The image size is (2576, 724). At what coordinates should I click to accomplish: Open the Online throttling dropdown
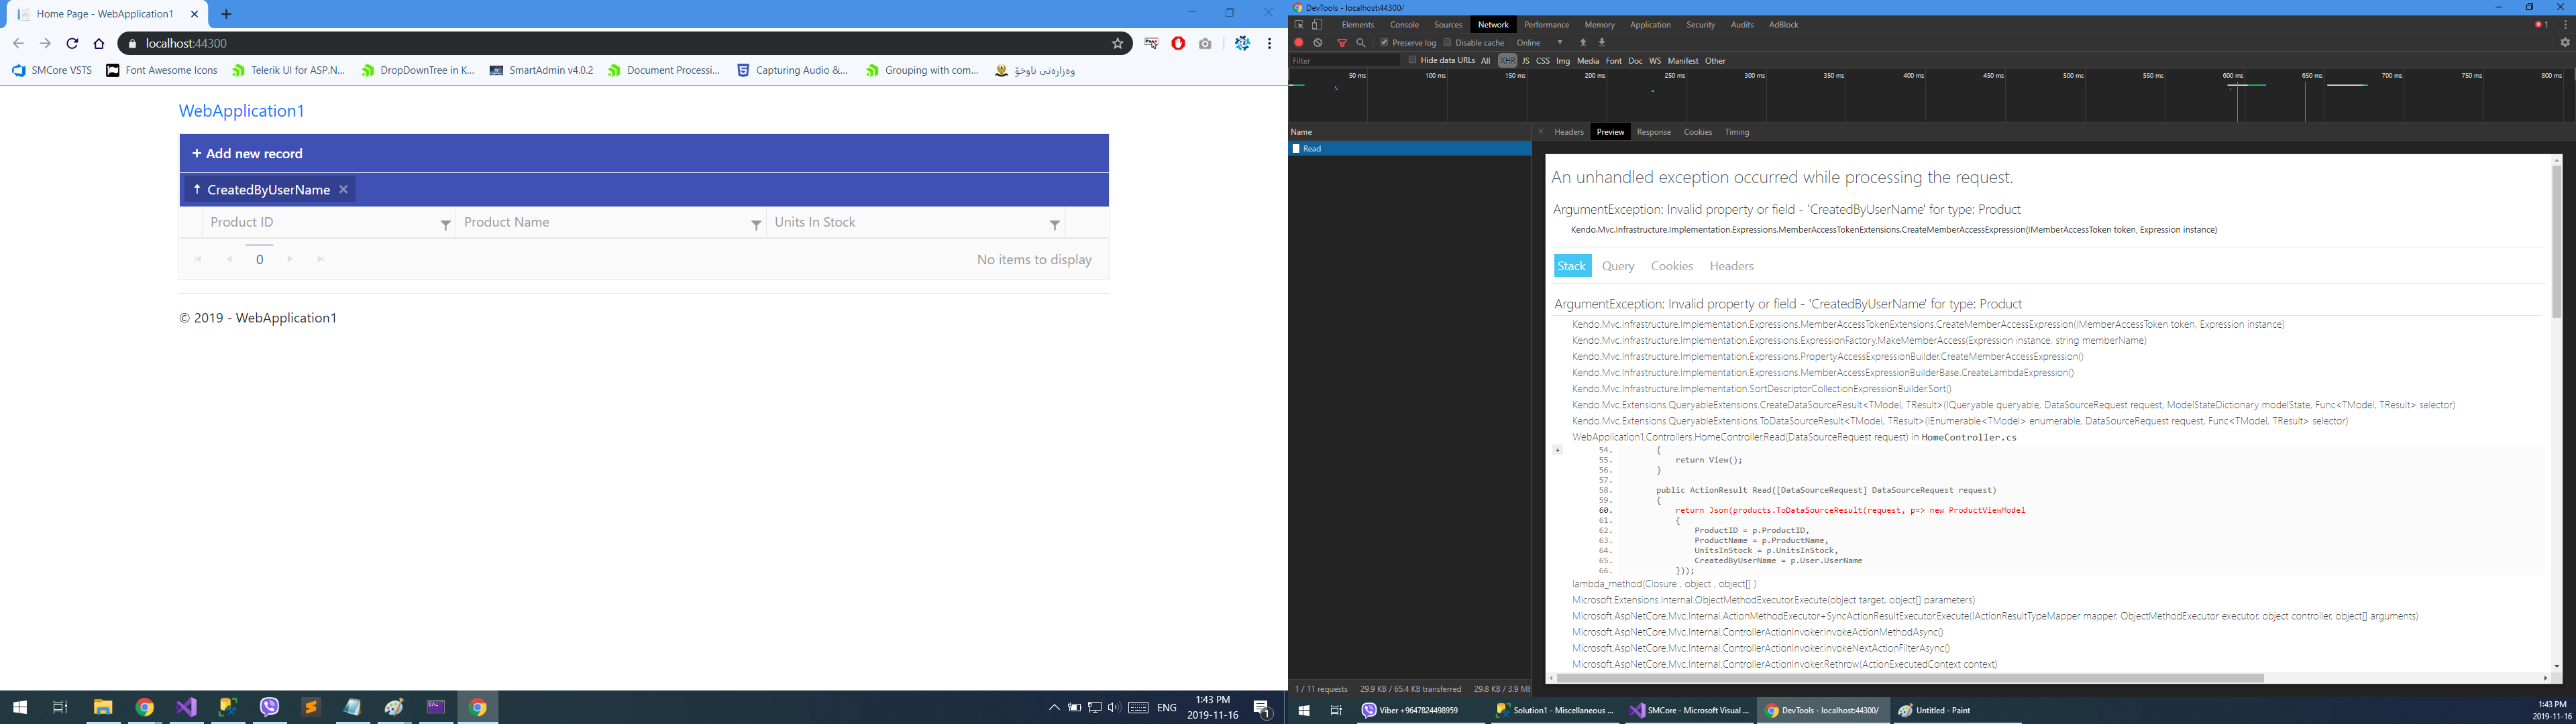pyautogui.click(x=1540, y=43)
